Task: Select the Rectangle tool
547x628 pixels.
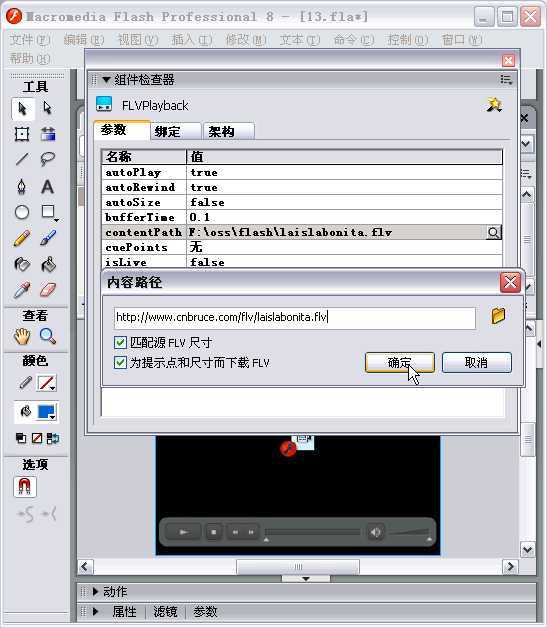Action: [x=49, y=212]
